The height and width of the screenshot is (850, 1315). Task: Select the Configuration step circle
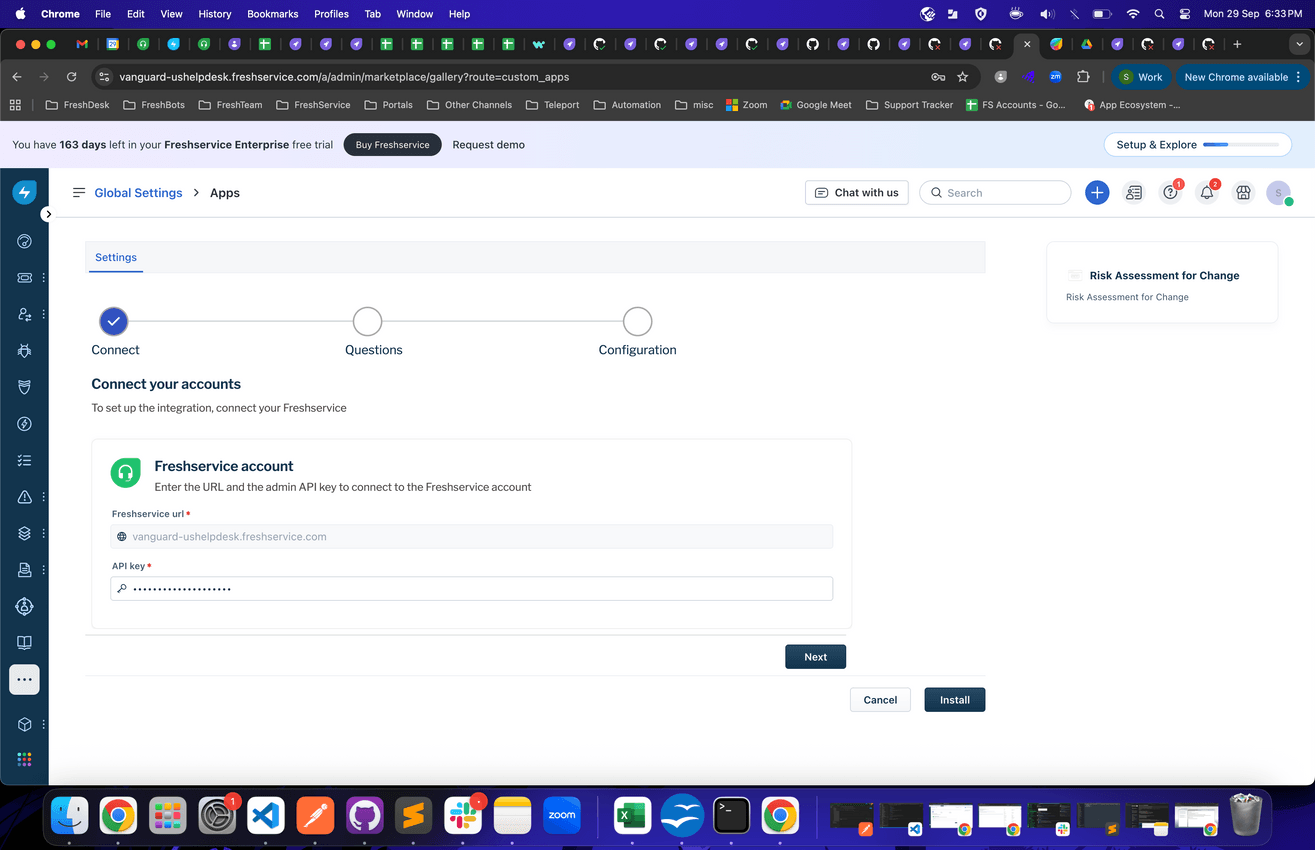637,320
